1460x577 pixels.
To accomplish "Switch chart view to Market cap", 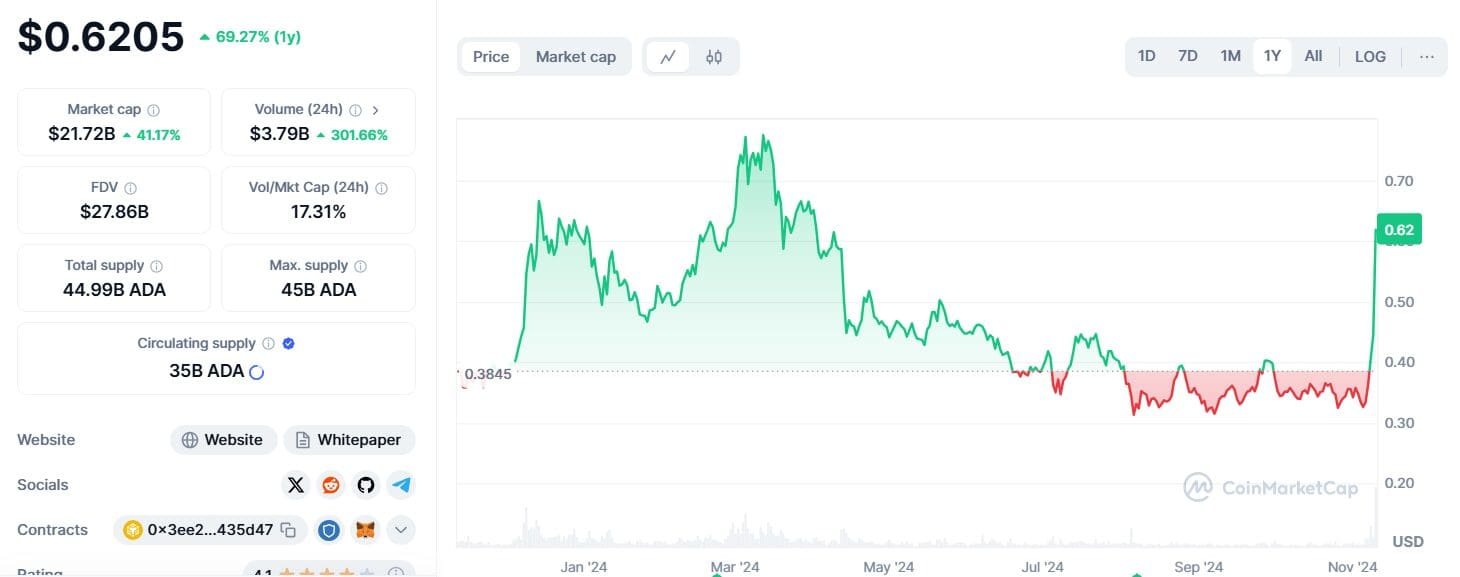I will [576, 56].
